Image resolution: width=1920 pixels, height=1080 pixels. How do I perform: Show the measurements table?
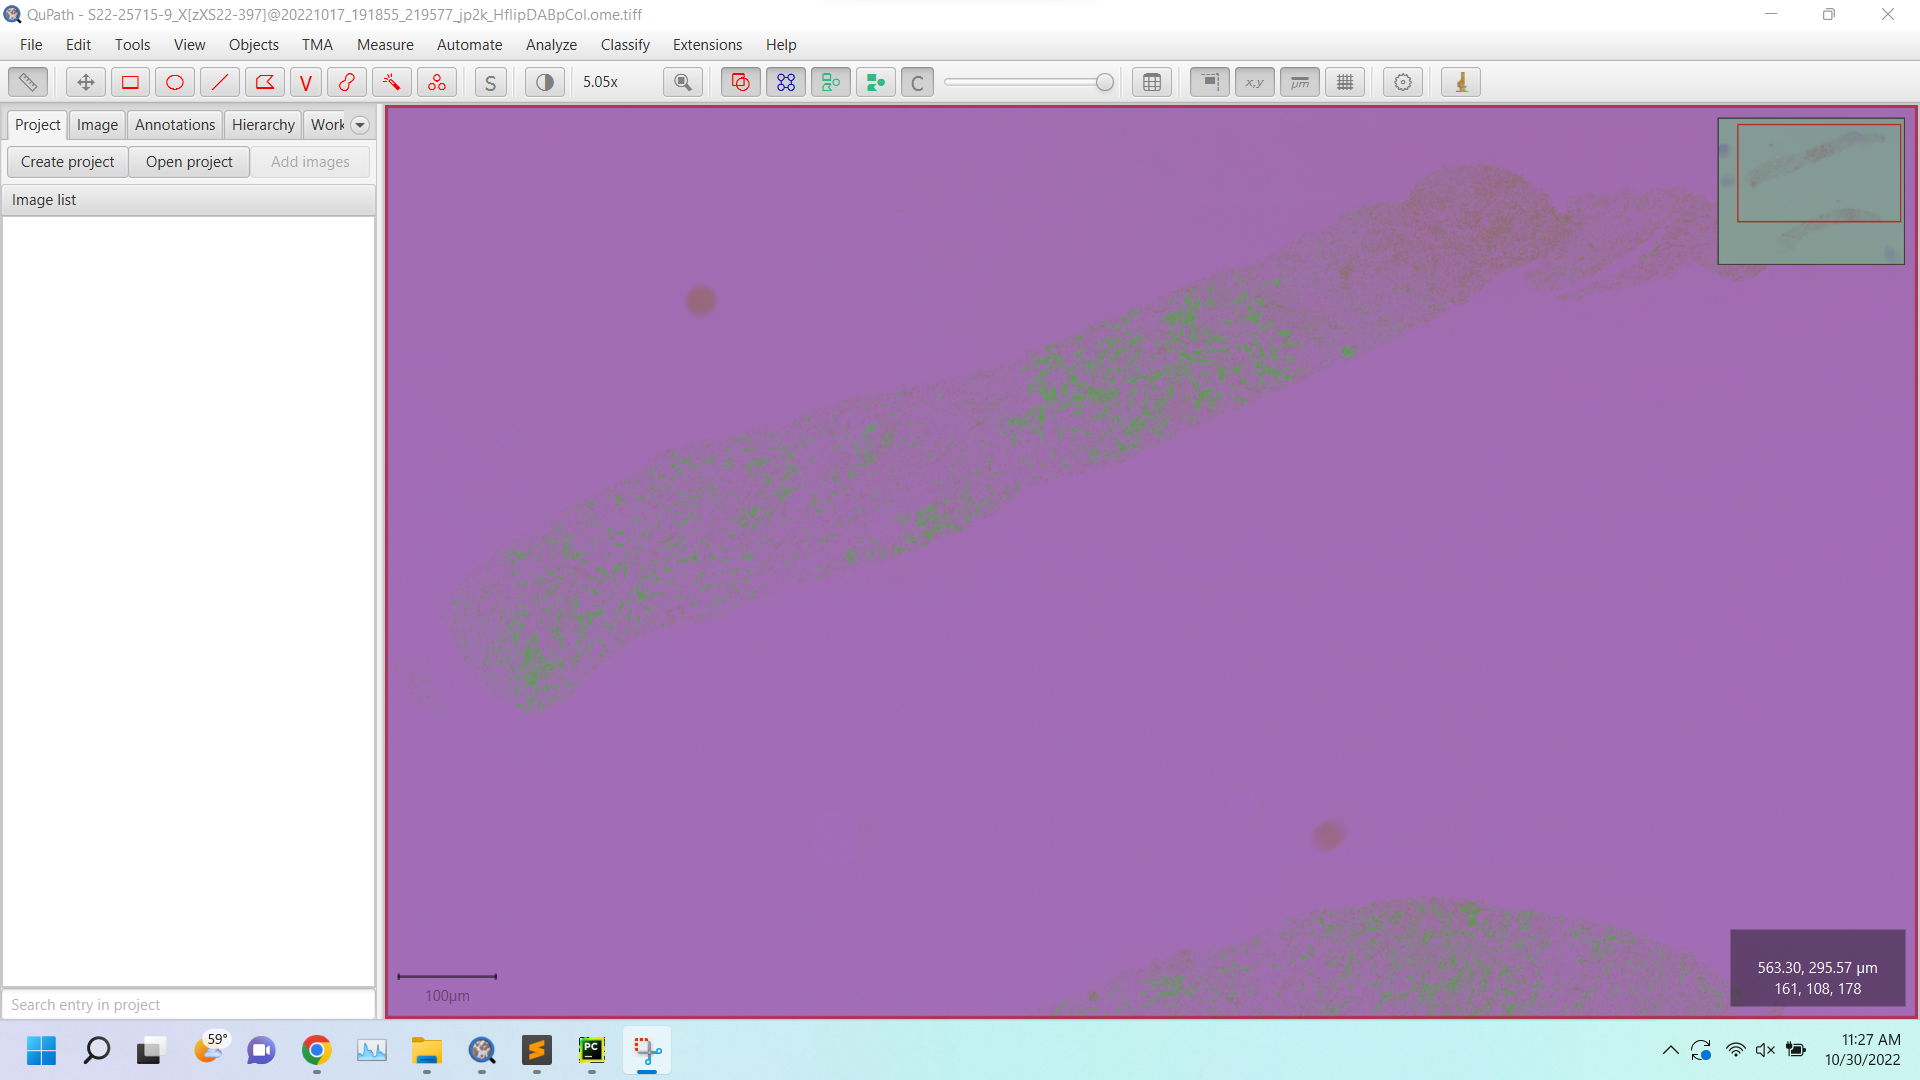(x=1151, y=82)
